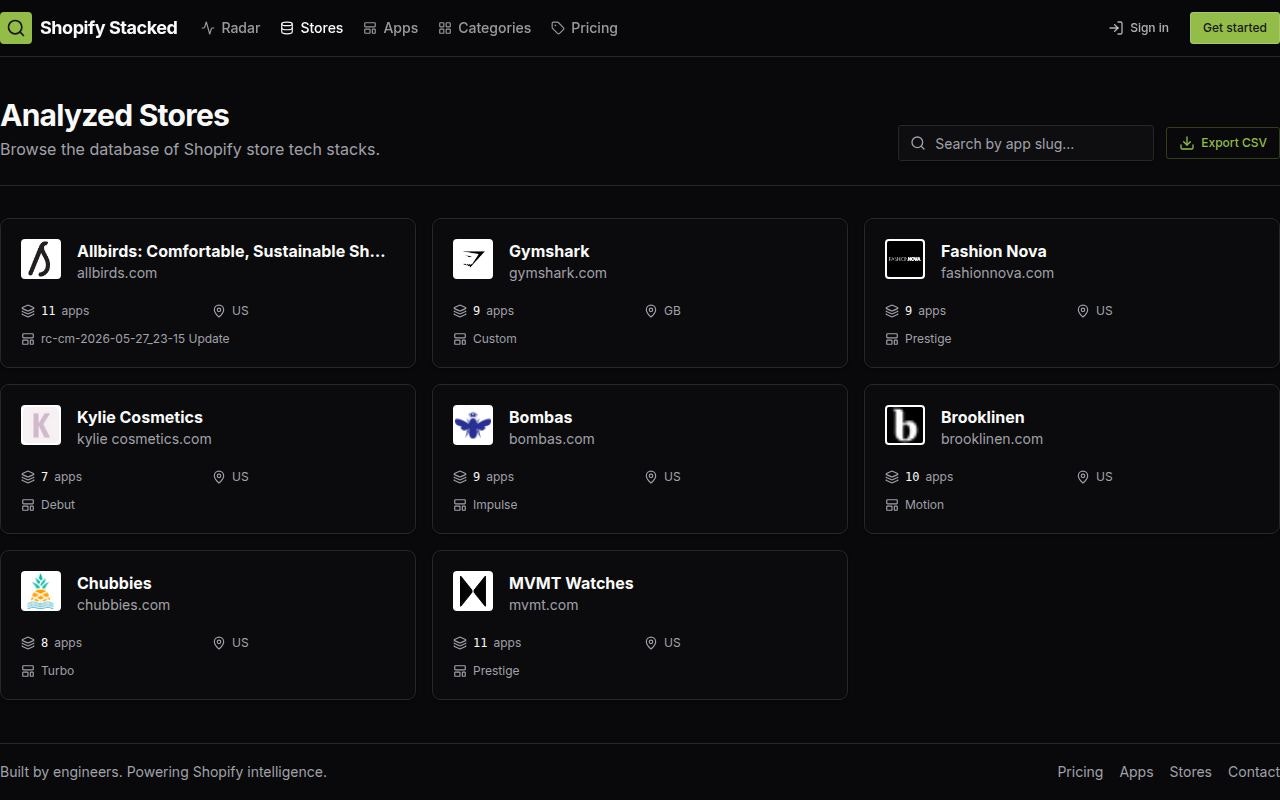The height and width of the screenshot is (800, 1280).
Task: Click the Kylie Cosmetics logo
Action: pyautogui.click(x=41, y=425)
